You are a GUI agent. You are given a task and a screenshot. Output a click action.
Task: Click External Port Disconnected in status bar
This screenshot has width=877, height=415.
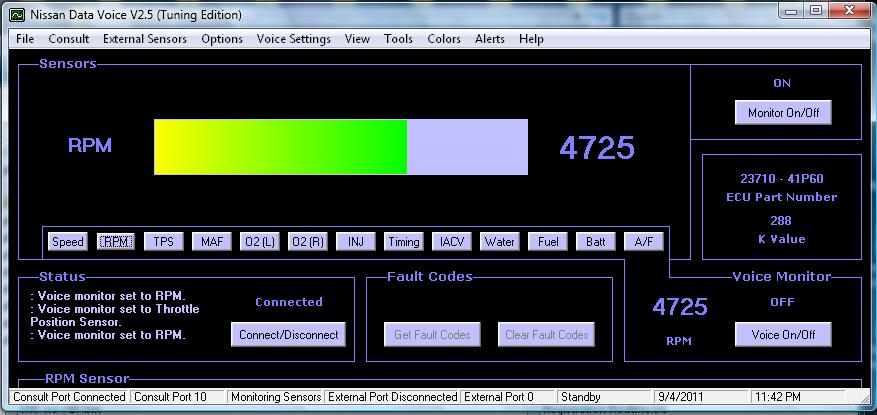pos(392,397)
